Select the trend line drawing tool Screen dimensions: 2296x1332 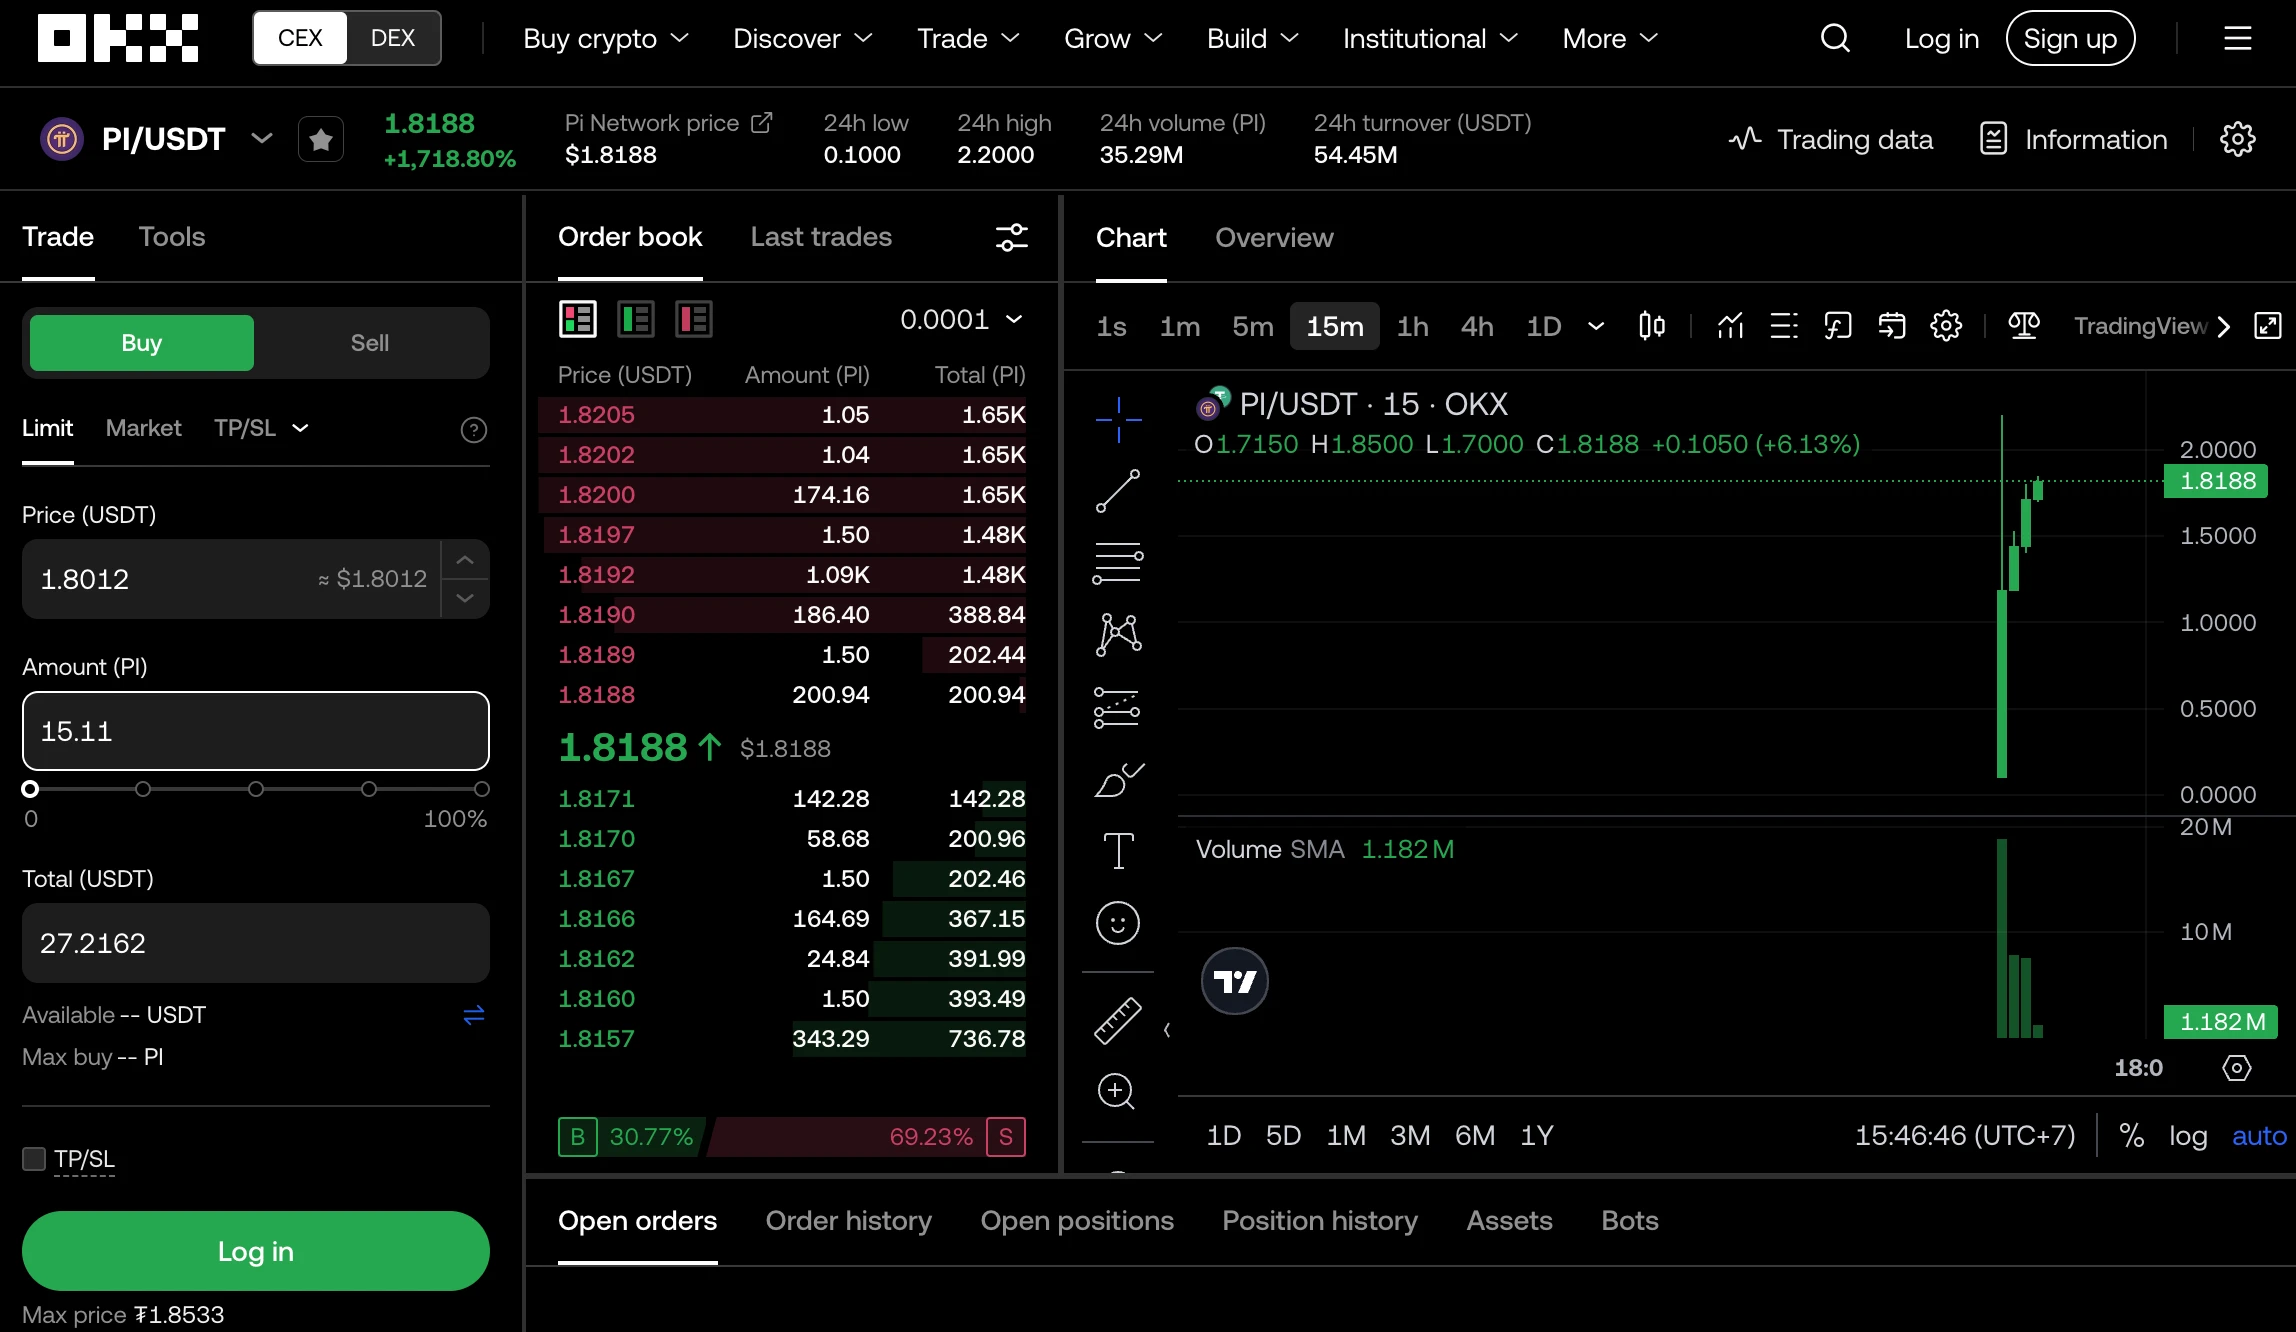click(x=1118, y=491)
